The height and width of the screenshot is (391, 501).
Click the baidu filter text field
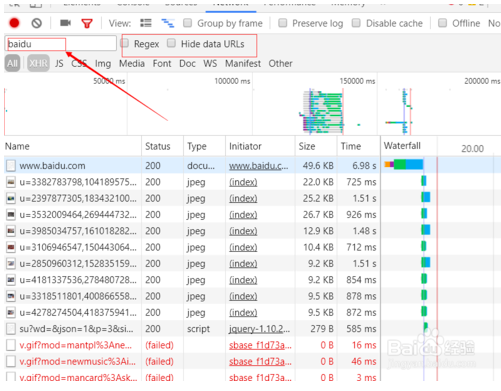[x=61, y=44]
